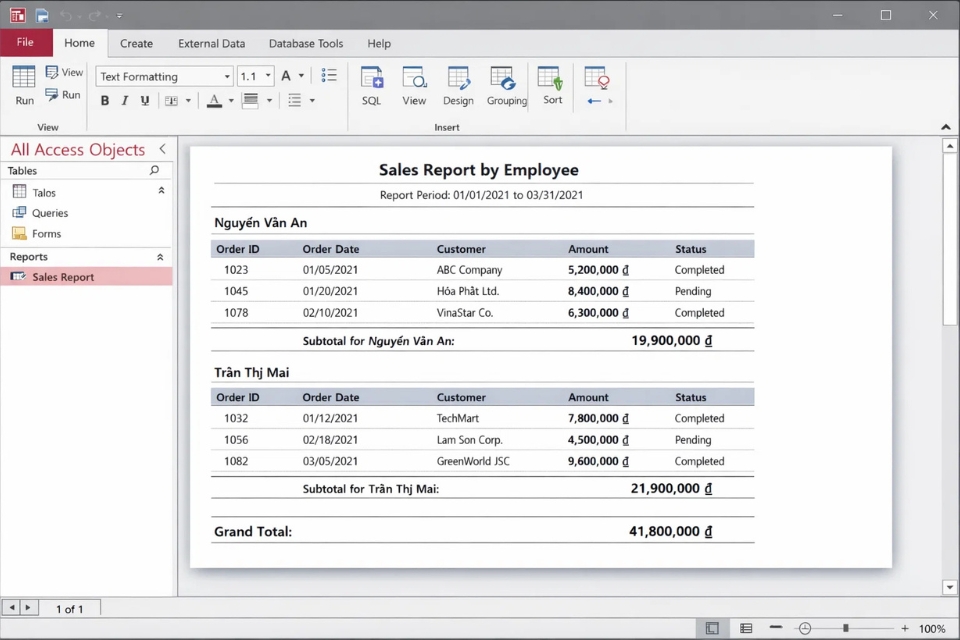Toggle Bold formatting

(x=105, y=101)
